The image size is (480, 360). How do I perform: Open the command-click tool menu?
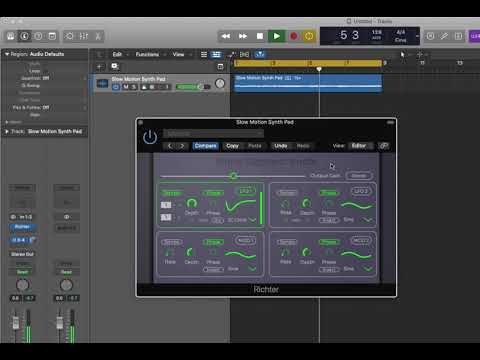[420, 54]
